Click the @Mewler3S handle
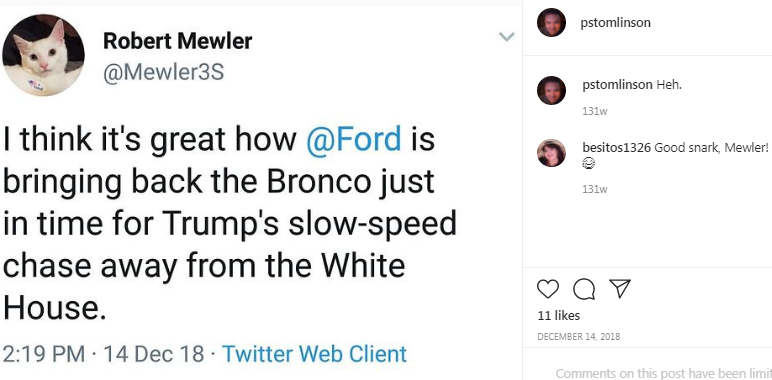 point(163,72)
